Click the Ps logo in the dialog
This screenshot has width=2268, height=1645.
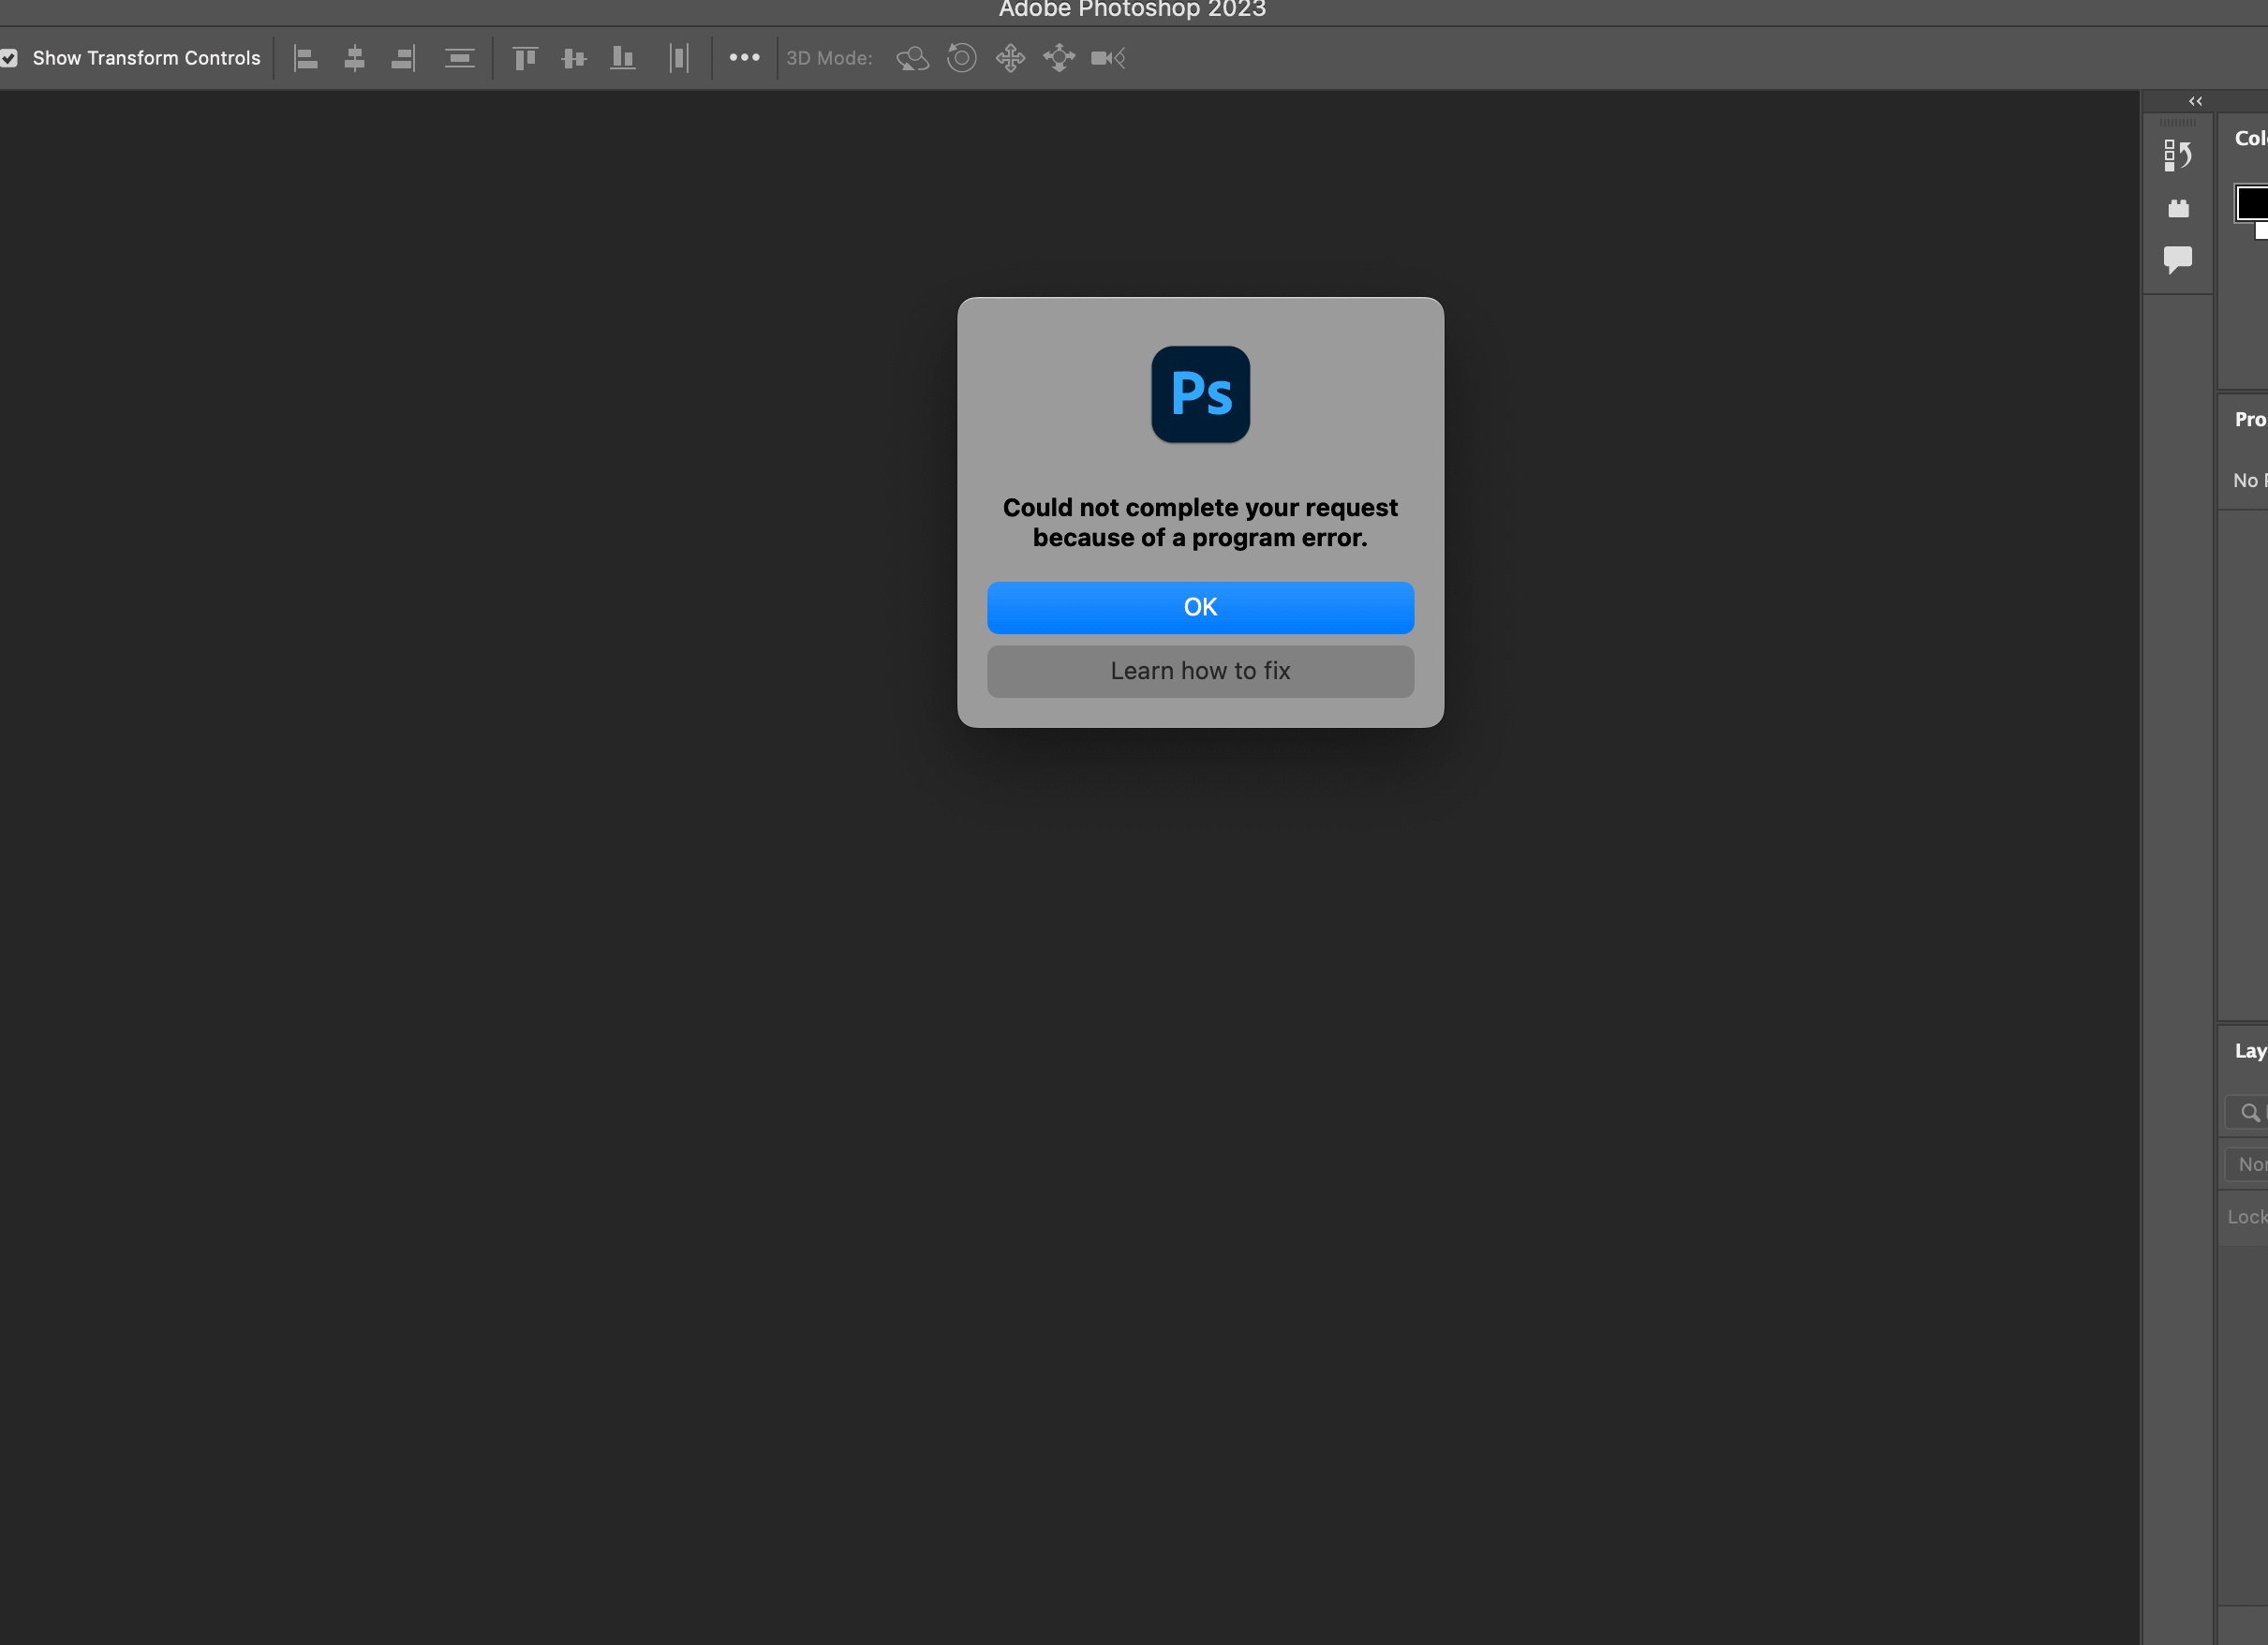(1200, 394)
